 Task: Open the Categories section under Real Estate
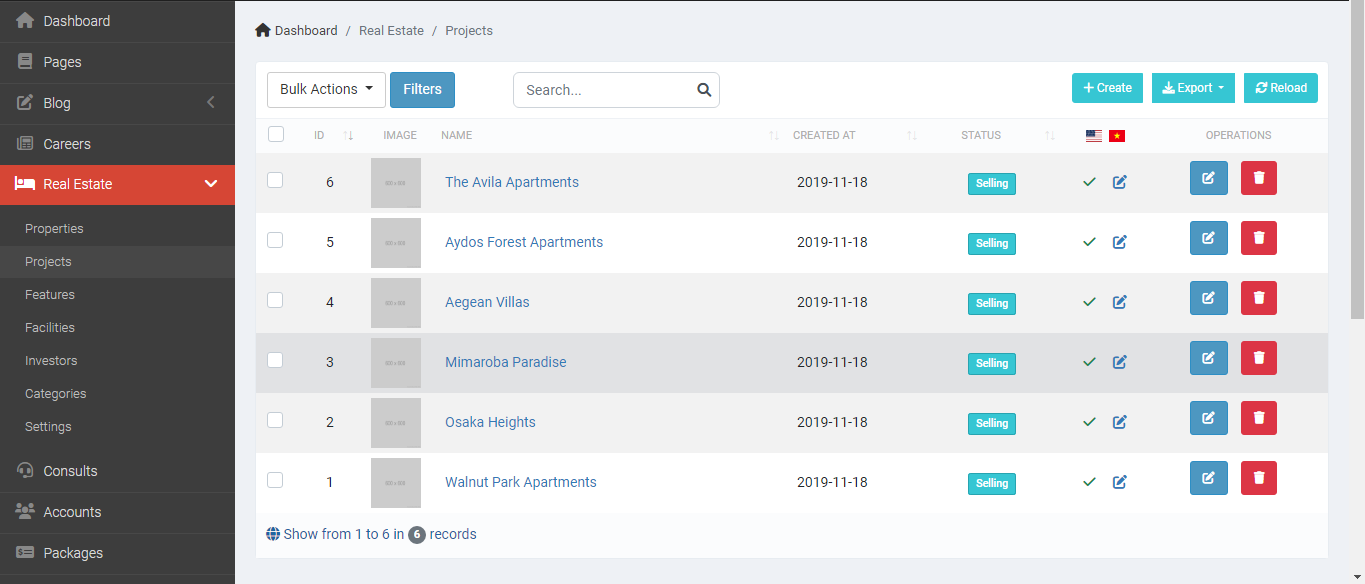point(55,393)
